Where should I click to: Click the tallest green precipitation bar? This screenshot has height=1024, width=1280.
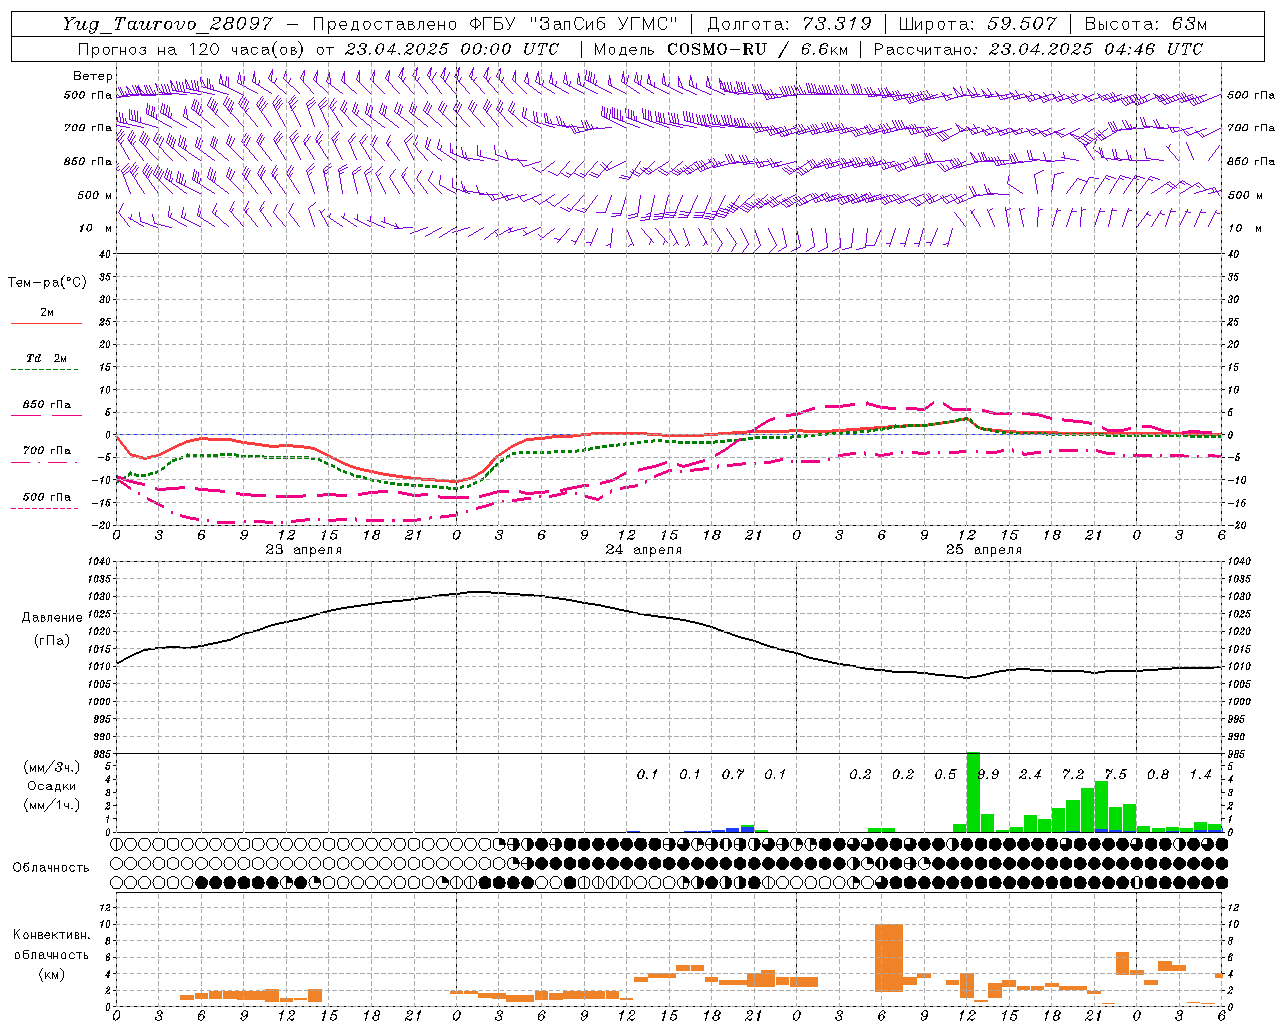[973, 792]
